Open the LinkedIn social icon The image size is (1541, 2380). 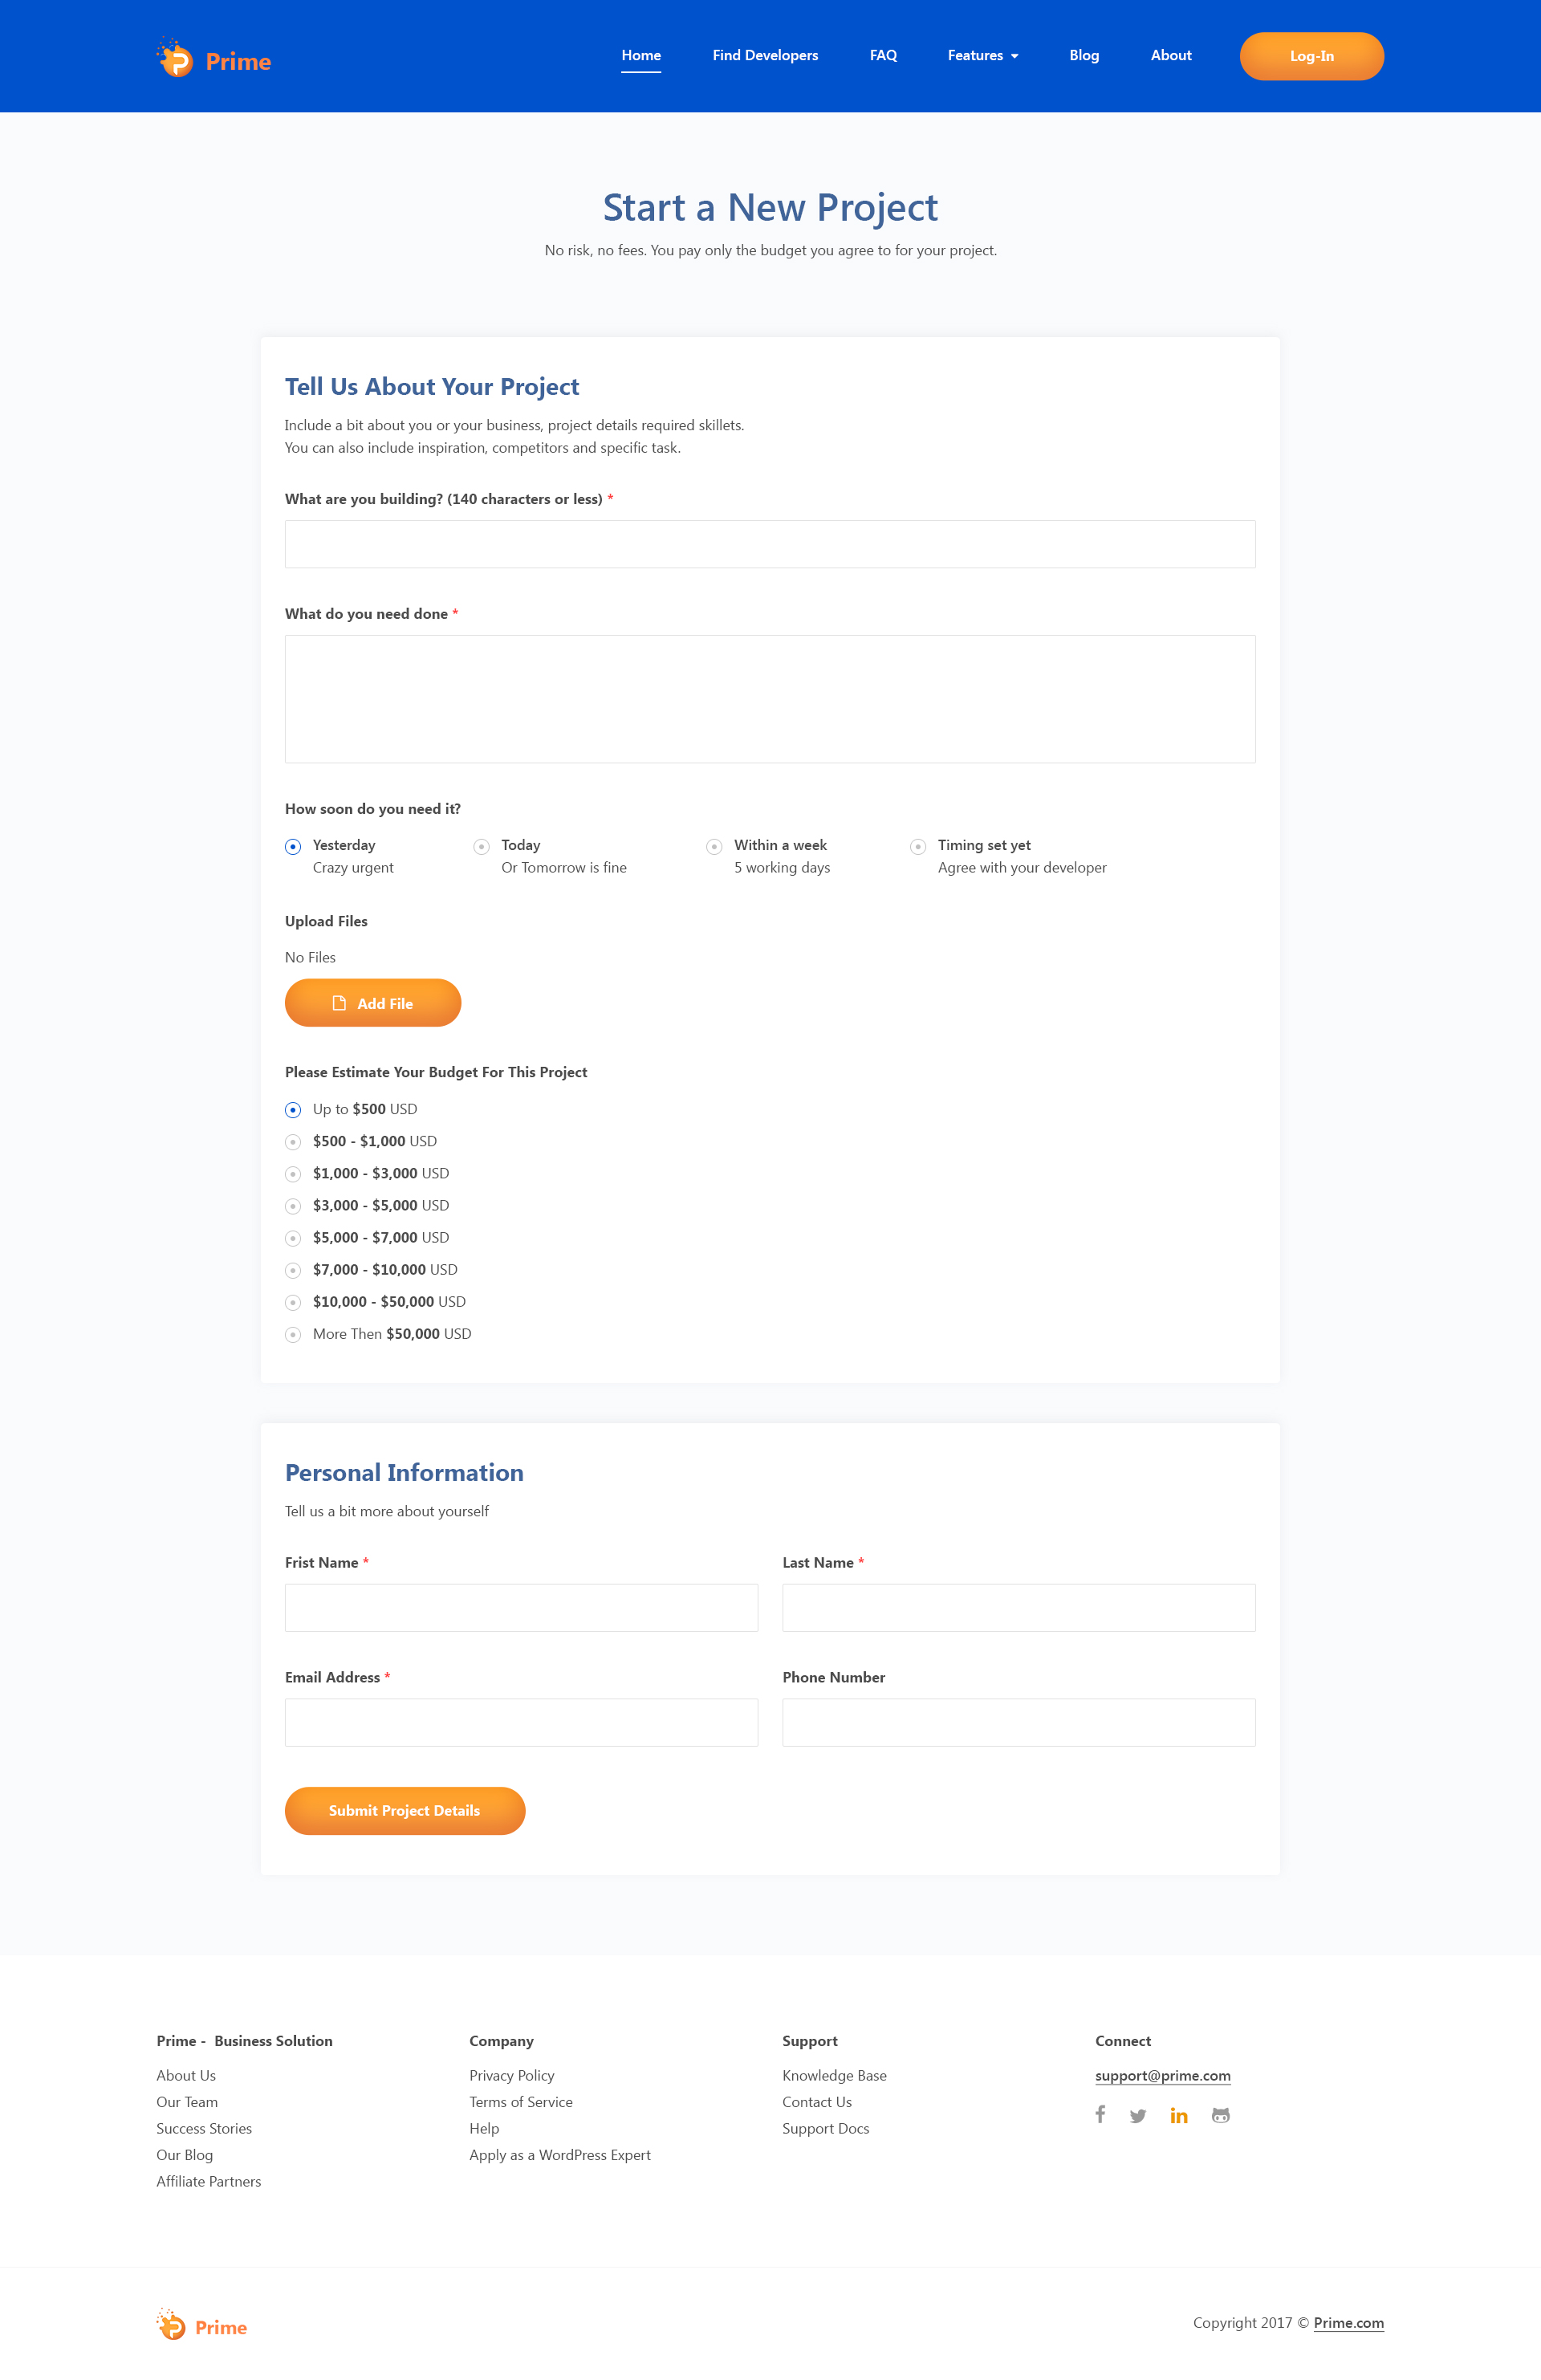[1179, 2116]
